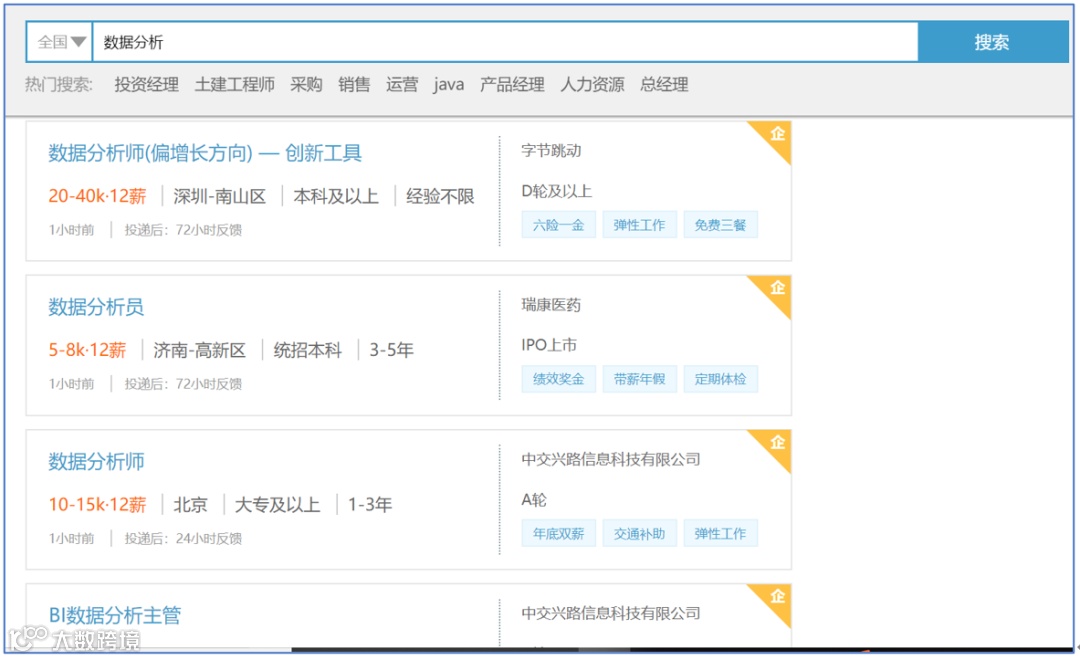This screenshot has height=660, width=1080.
Task: Select hot search term java
Action: pos(448,85)
